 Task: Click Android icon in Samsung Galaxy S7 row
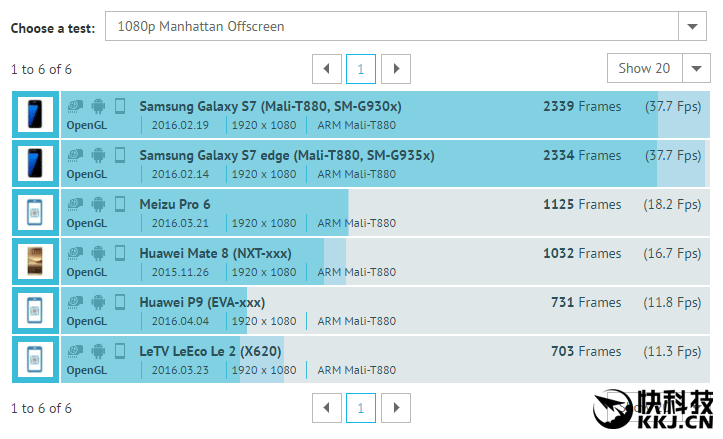tap(98, 106)
